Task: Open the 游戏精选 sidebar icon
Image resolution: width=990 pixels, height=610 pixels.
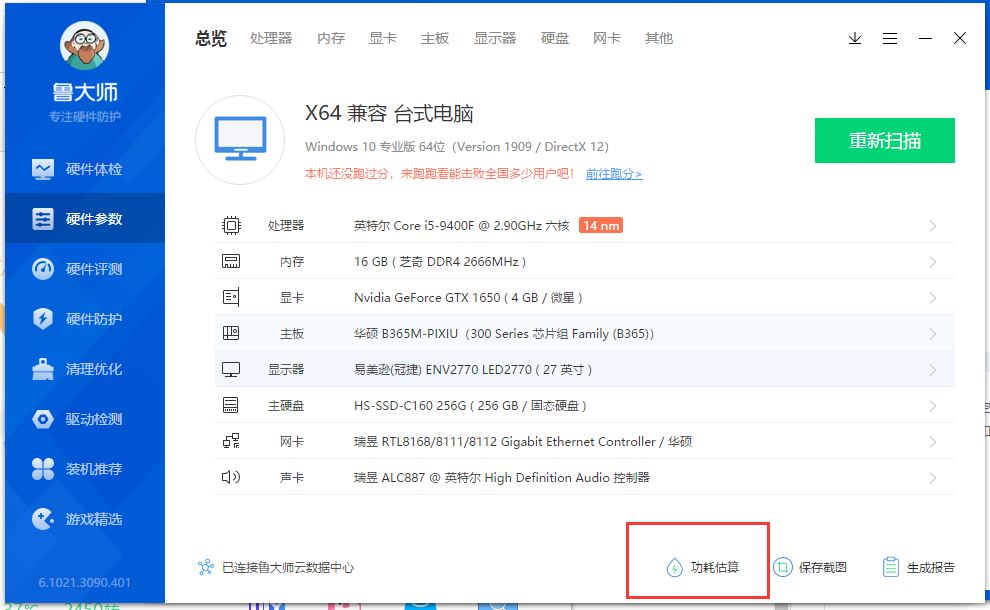Action: click(43, 519)
